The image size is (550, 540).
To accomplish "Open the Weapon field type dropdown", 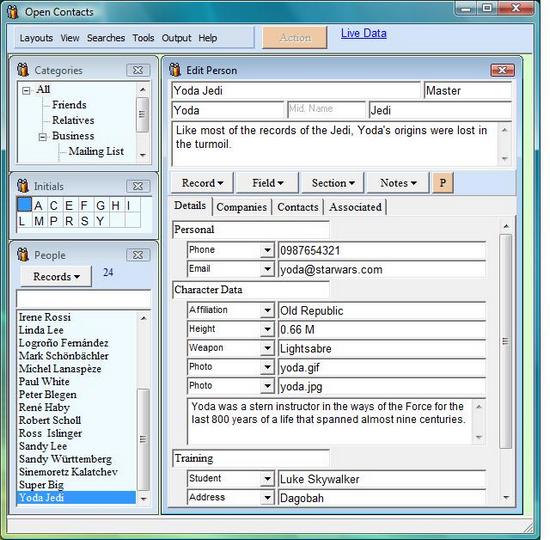I will tap(268, 348).
